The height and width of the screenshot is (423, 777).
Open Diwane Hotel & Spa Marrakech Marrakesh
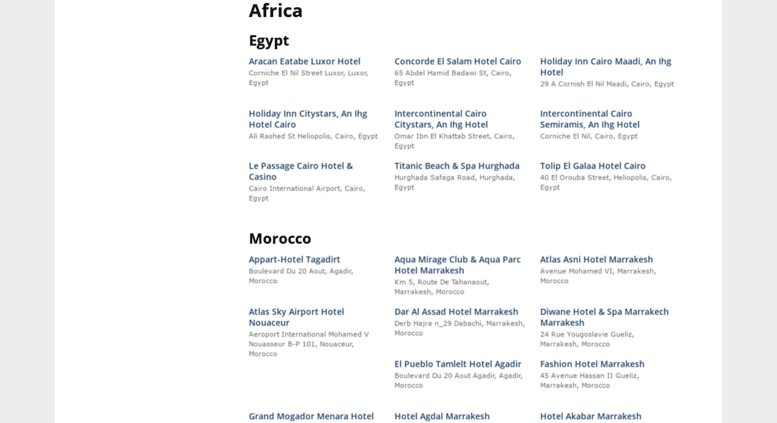[x=604, y=317]
